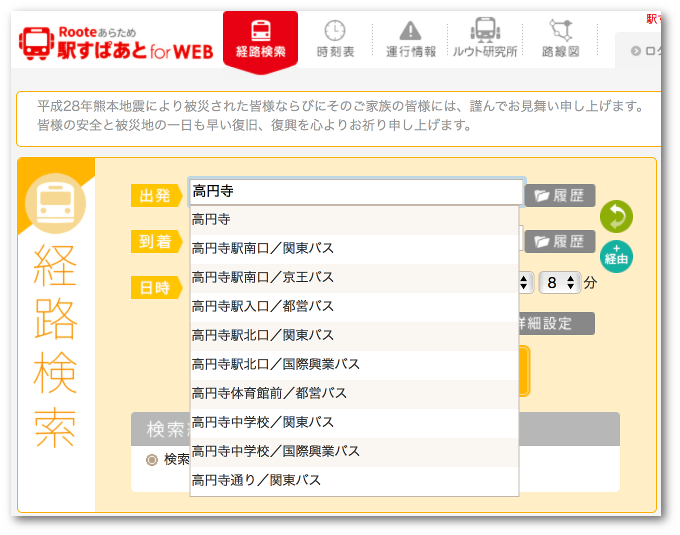Select suggestion 高円寺駅北口／国際興業バス
Screen dimensions: 680x535
(354, 365)
